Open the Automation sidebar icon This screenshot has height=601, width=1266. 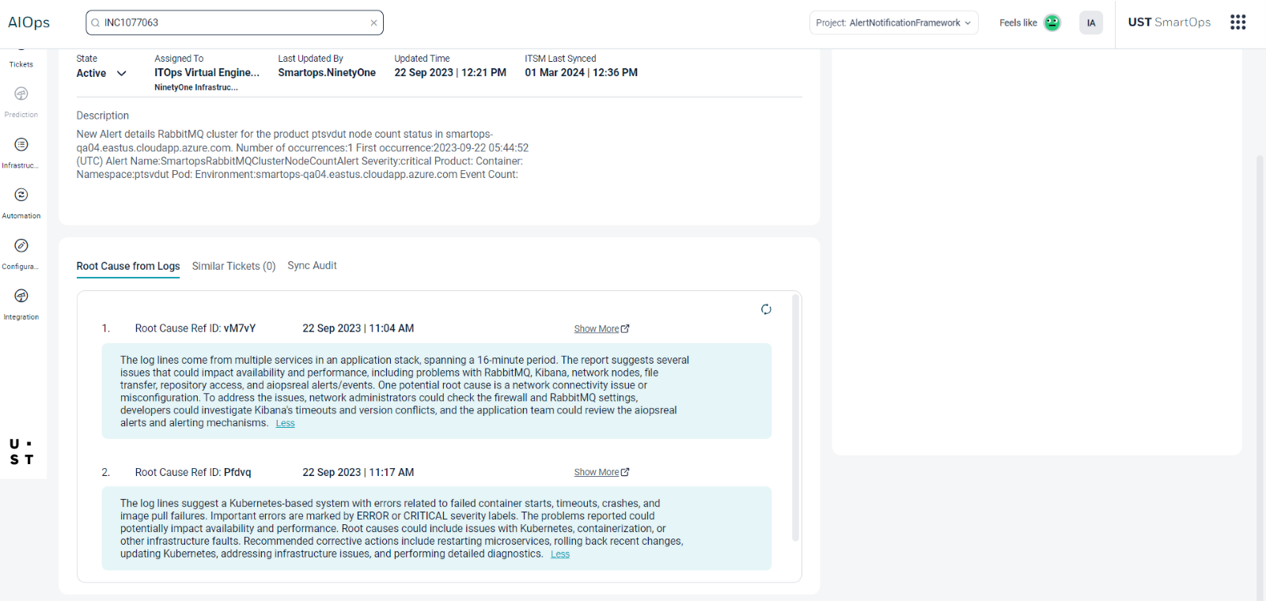tap(21, 196)
